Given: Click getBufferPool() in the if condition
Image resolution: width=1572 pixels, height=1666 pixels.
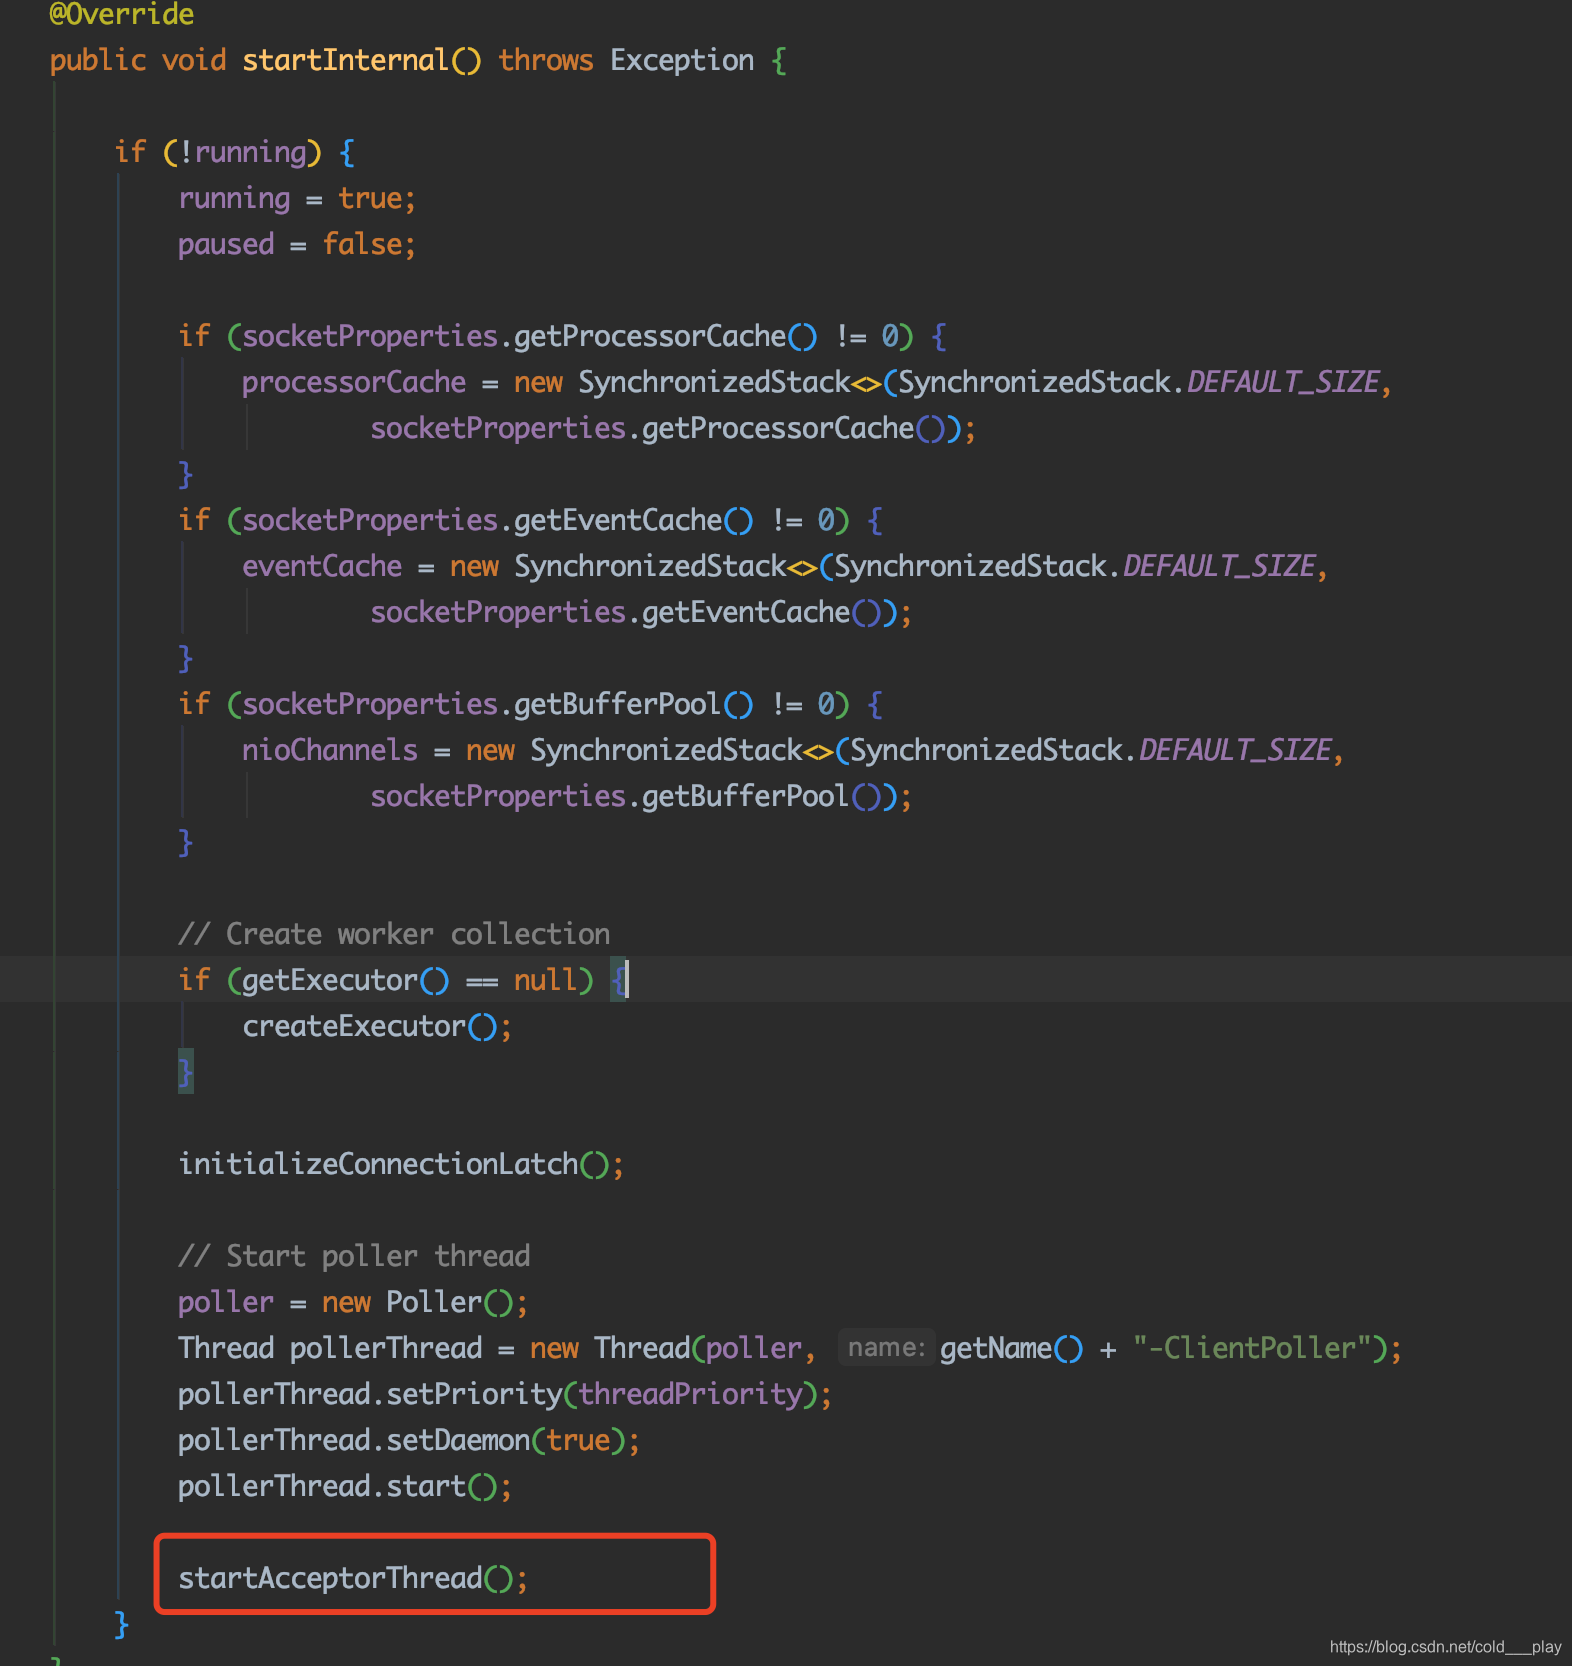Looking at the screenshot, I should 633,704.
